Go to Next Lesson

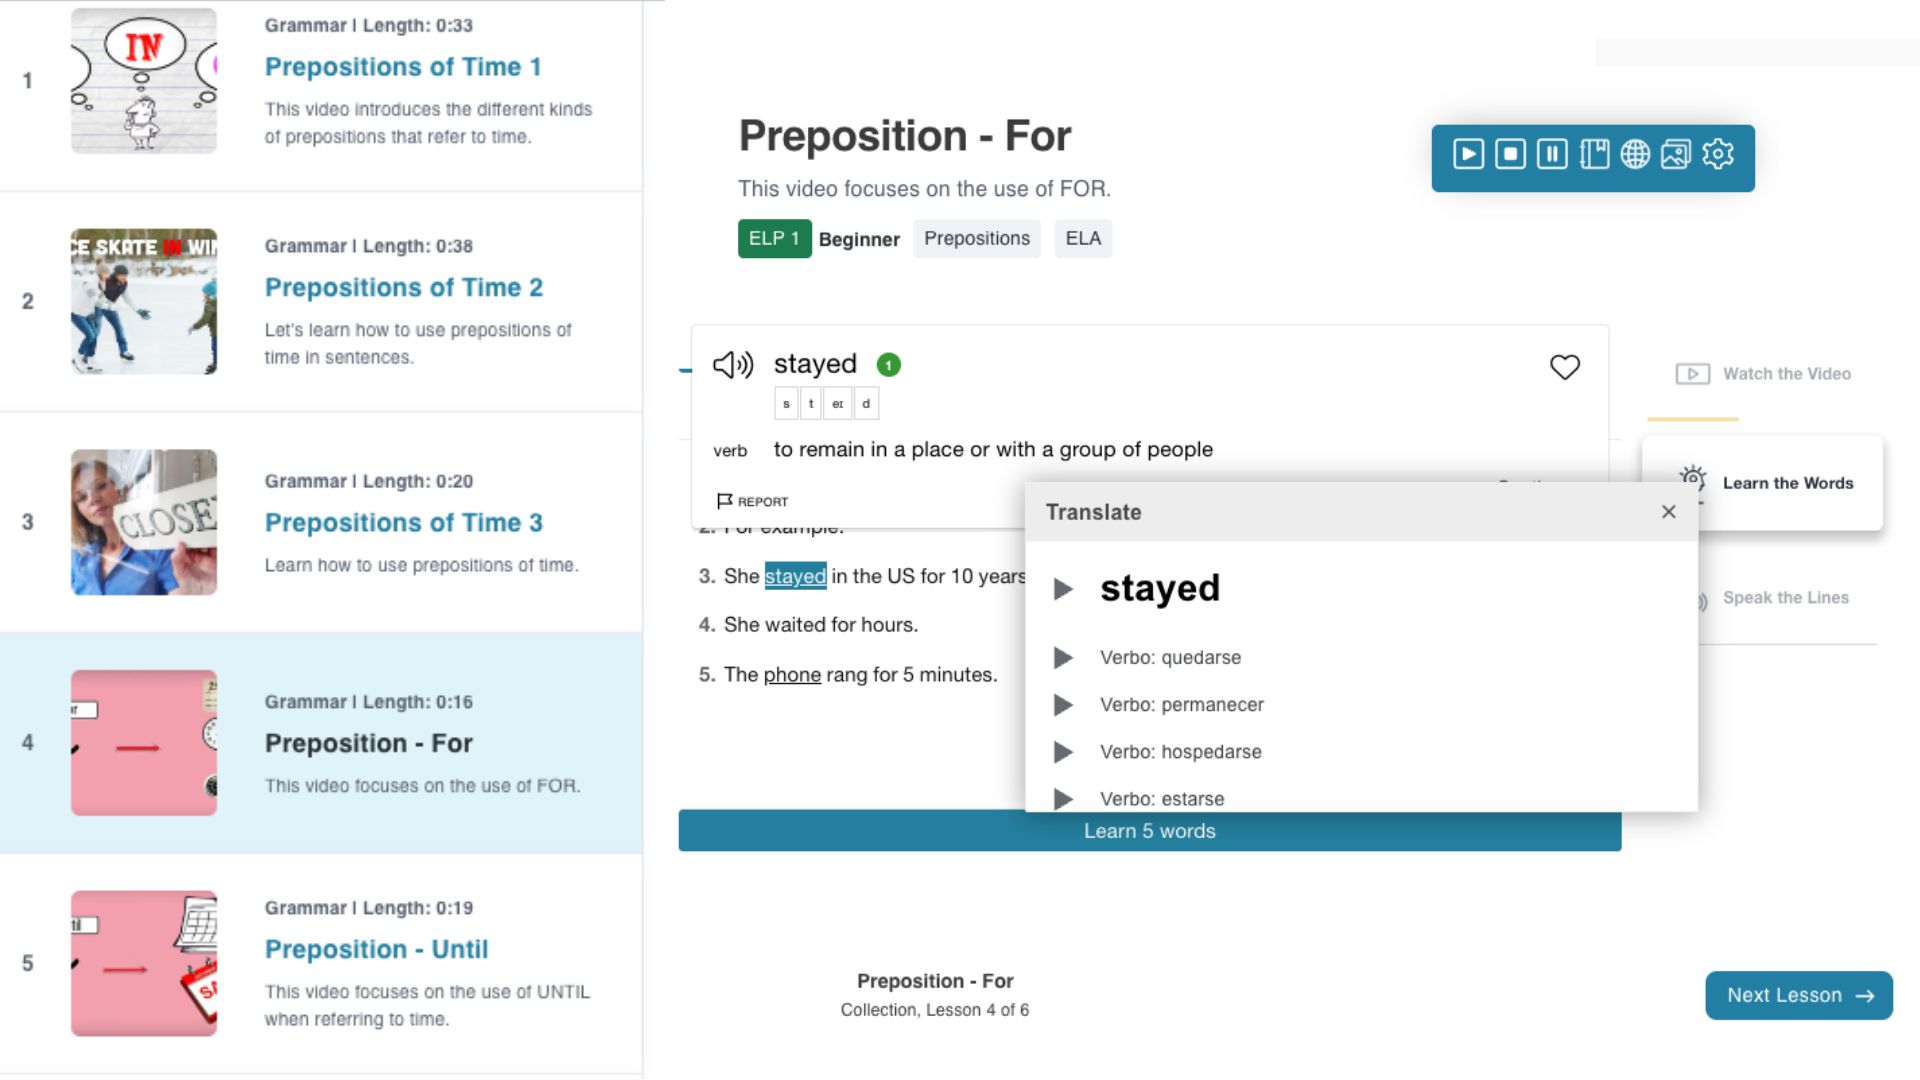(x=1798, y=995)
